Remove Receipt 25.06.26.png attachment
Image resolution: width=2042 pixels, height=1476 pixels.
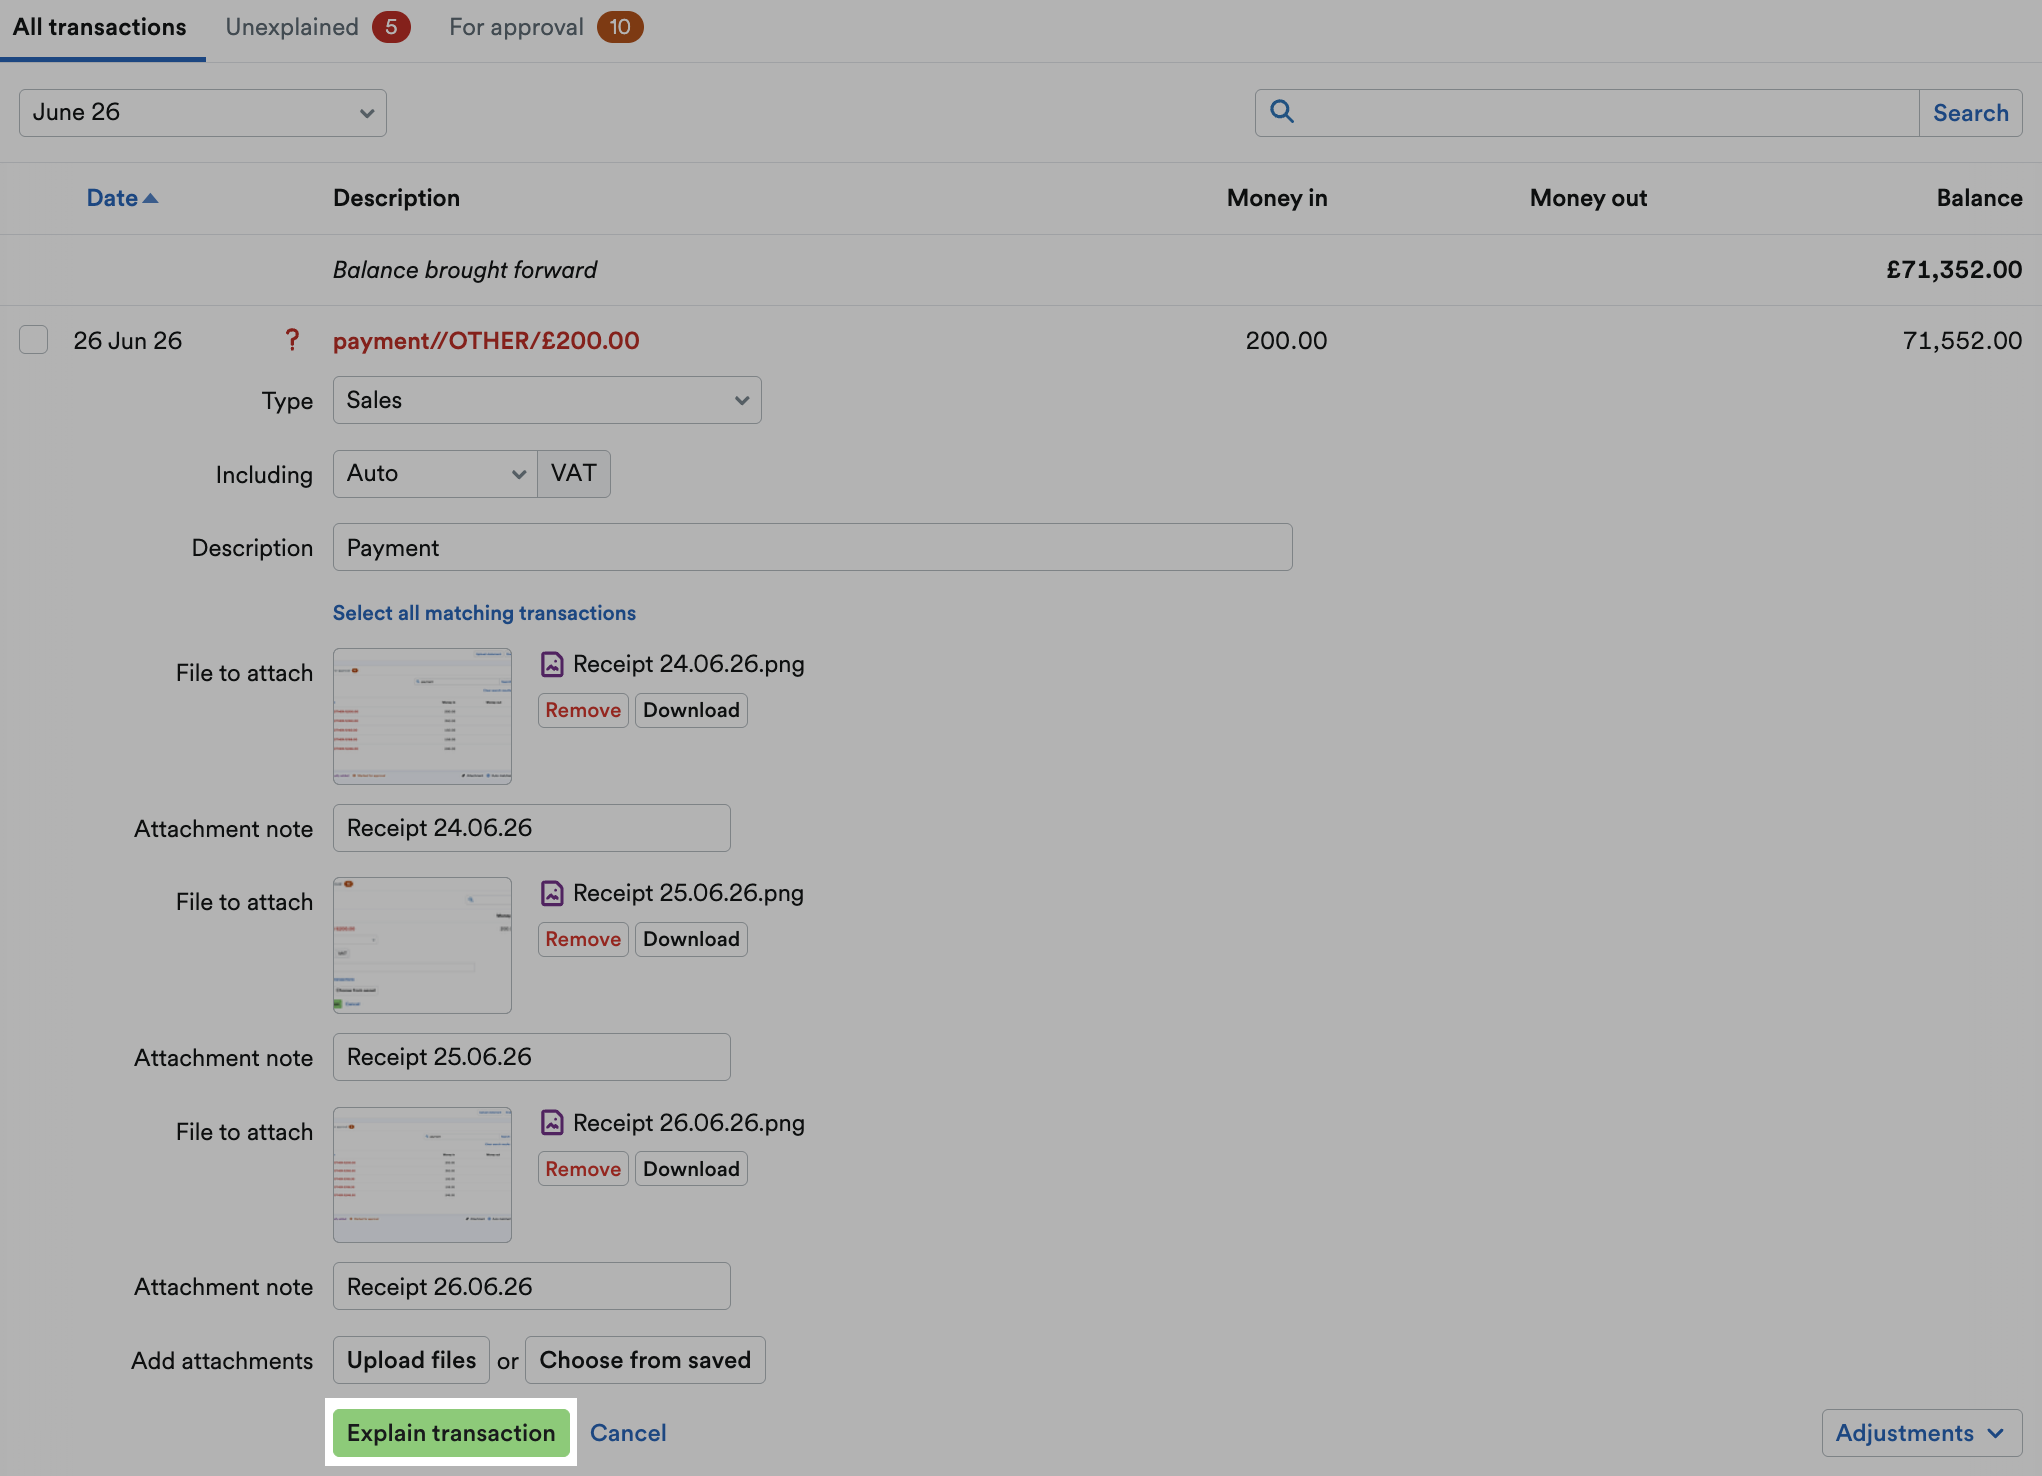(x=583, y=939)
